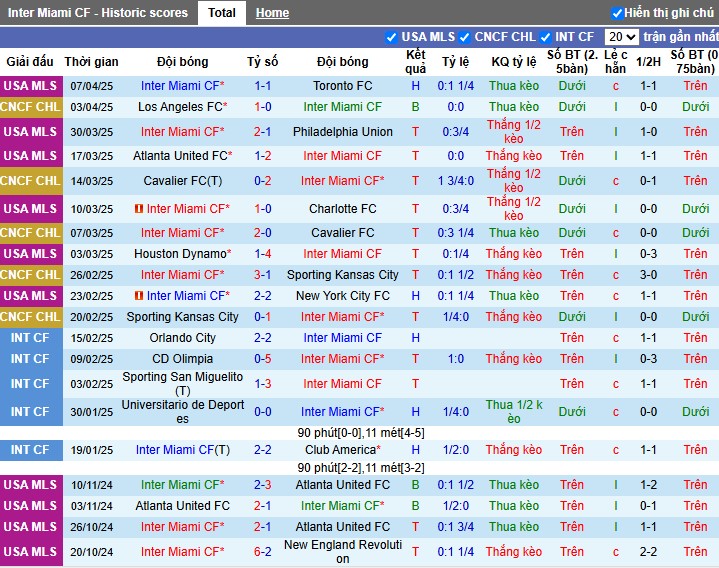This screenshot has height=568, width=719.
Task: Click the 0-5 score against CD Olimpia
Action: [x=263, y=358]
